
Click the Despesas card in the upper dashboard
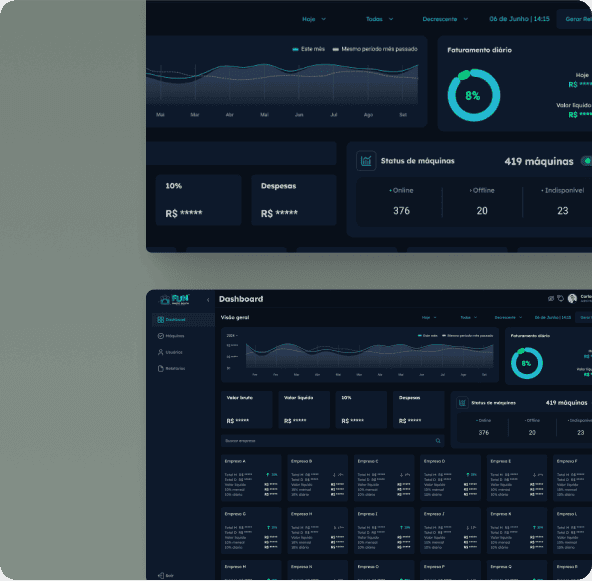[x=294, y=200]
